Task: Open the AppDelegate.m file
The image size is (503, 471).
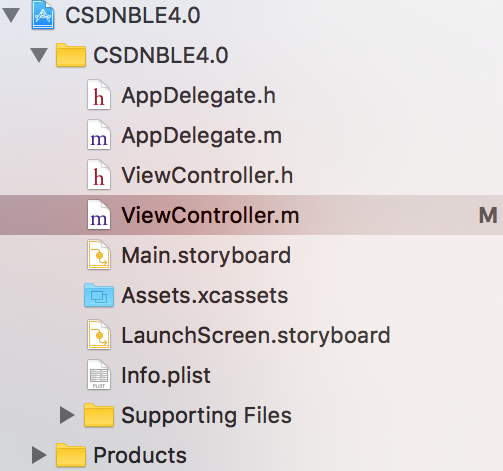Action: [201, 136]
